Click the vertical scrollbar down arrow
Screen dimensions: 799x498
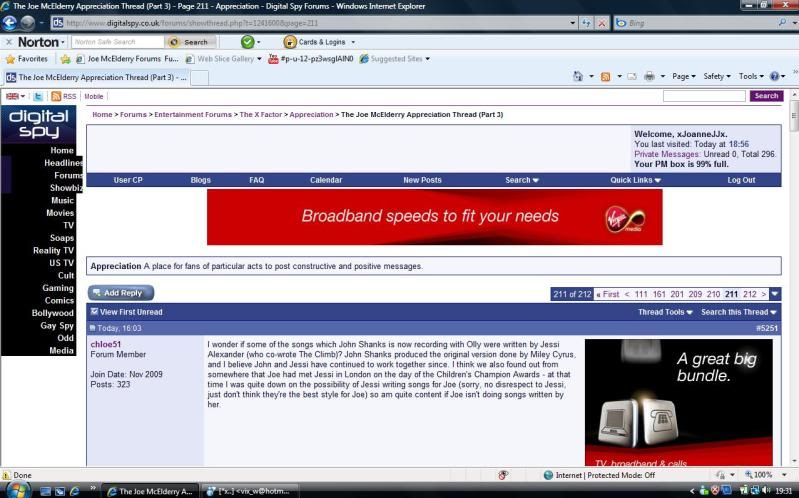(793, 460)
